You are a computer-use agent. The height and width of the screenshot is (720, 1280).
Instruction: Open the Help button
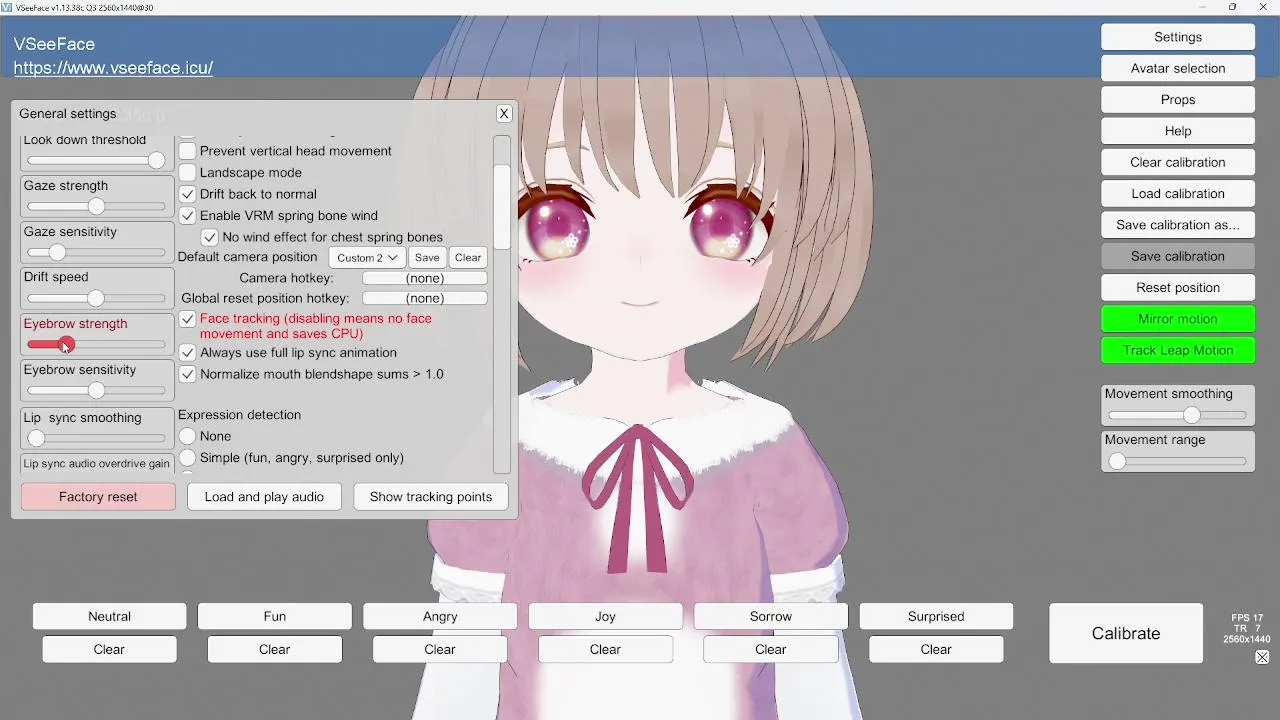1178,131
